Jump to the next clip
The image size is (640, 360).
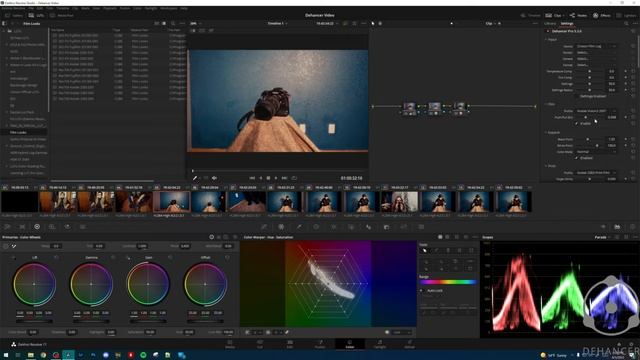coord(284,178)
